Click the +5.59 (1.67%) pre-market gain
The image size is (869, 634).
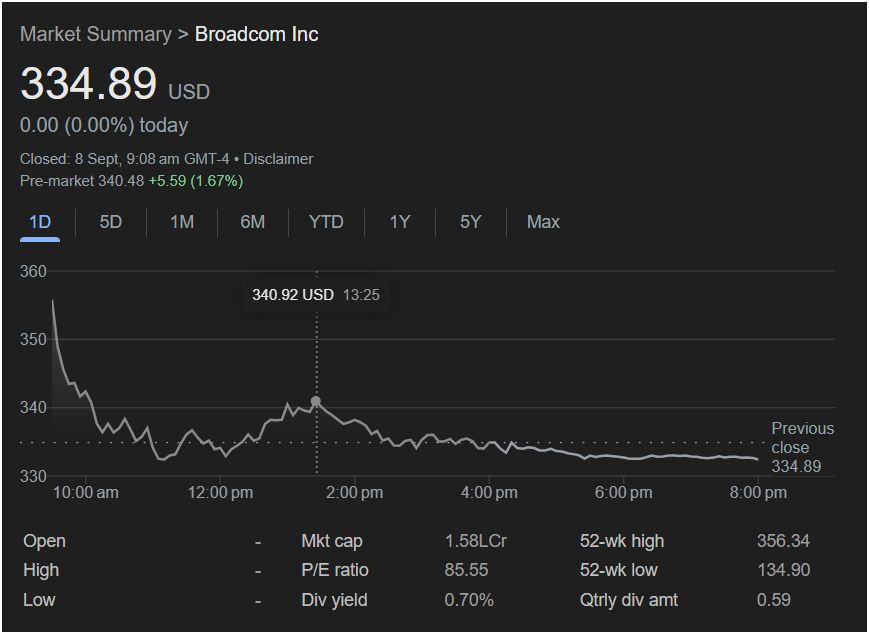(x=196, y=181)
